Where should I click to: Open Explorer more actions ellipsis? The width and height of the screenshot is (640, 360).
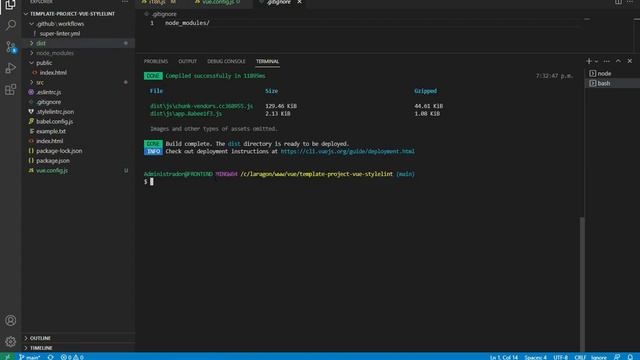[x=125, y=2]
